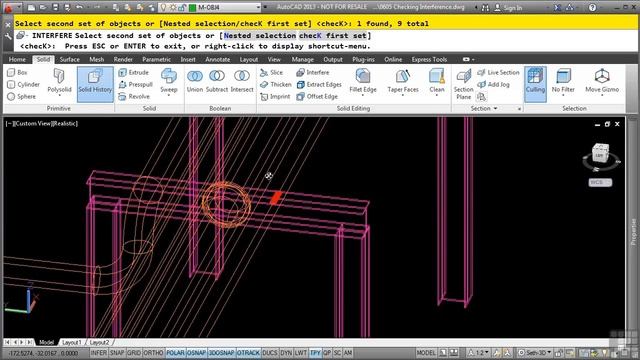Click the Sweep tool
This screenshot has height=360, width=640.
pos(169,81)
